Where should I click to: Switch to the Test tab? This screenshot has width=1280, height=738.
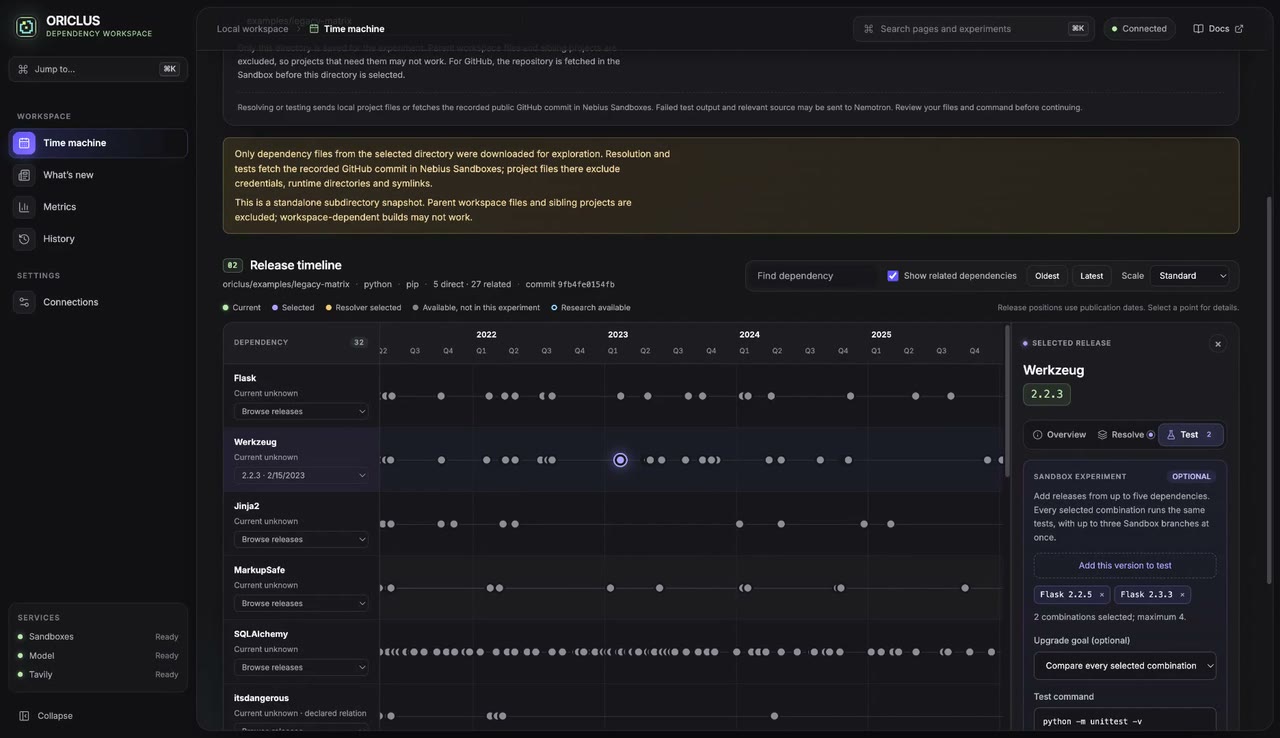point(1191,435)
